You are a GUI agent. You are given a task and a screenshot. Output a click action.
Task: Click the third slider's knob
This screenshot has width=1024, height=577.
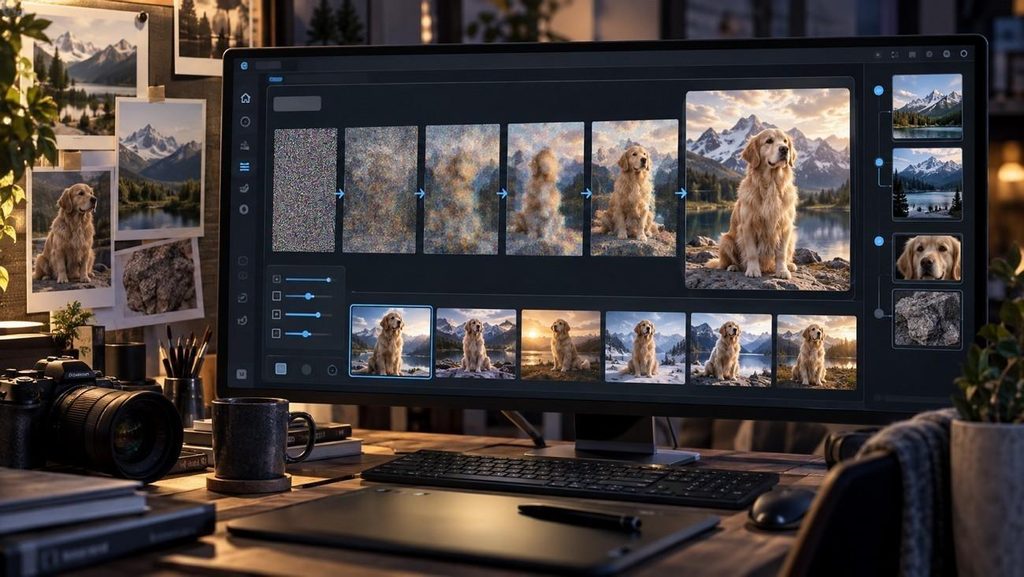[318, 315]
